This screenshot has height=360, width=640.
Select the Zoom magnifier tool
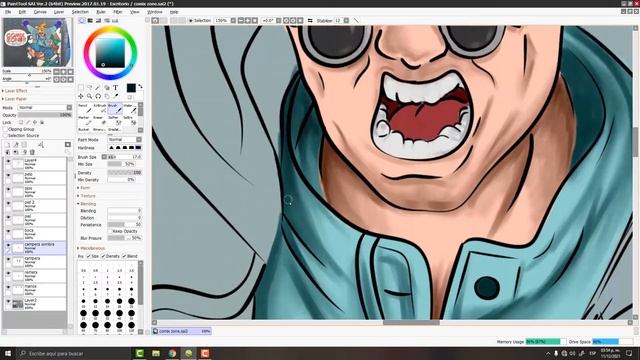tap(89, 96)
